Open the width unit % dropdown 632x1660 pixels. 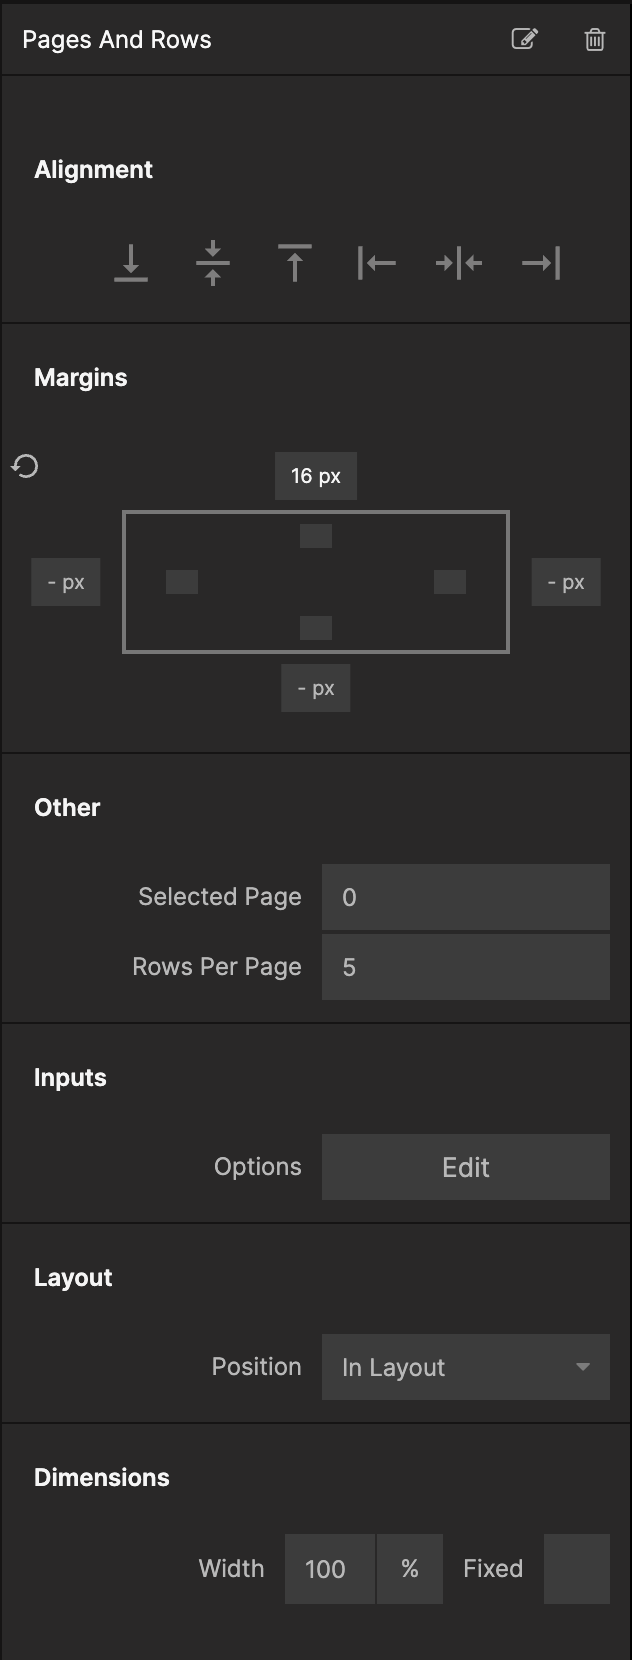[x=410, y=1568]
